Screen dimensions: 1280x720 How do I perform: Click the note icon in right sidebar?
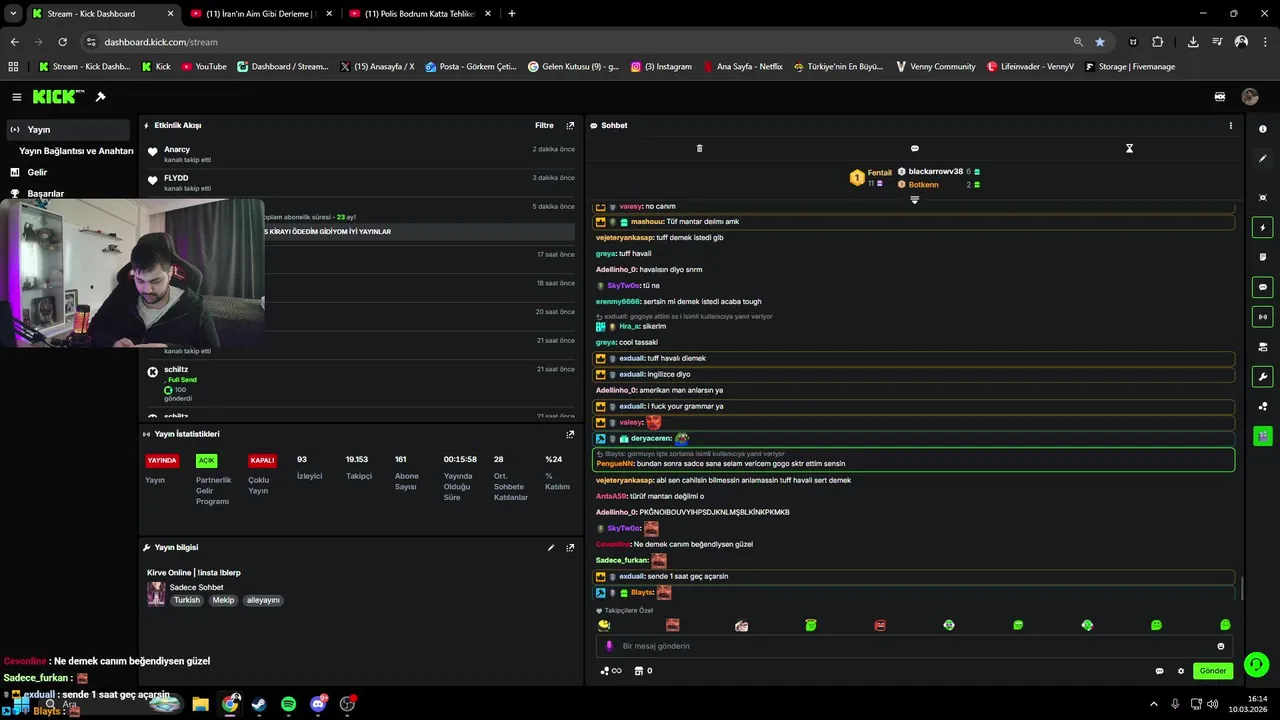point(1263,257)
